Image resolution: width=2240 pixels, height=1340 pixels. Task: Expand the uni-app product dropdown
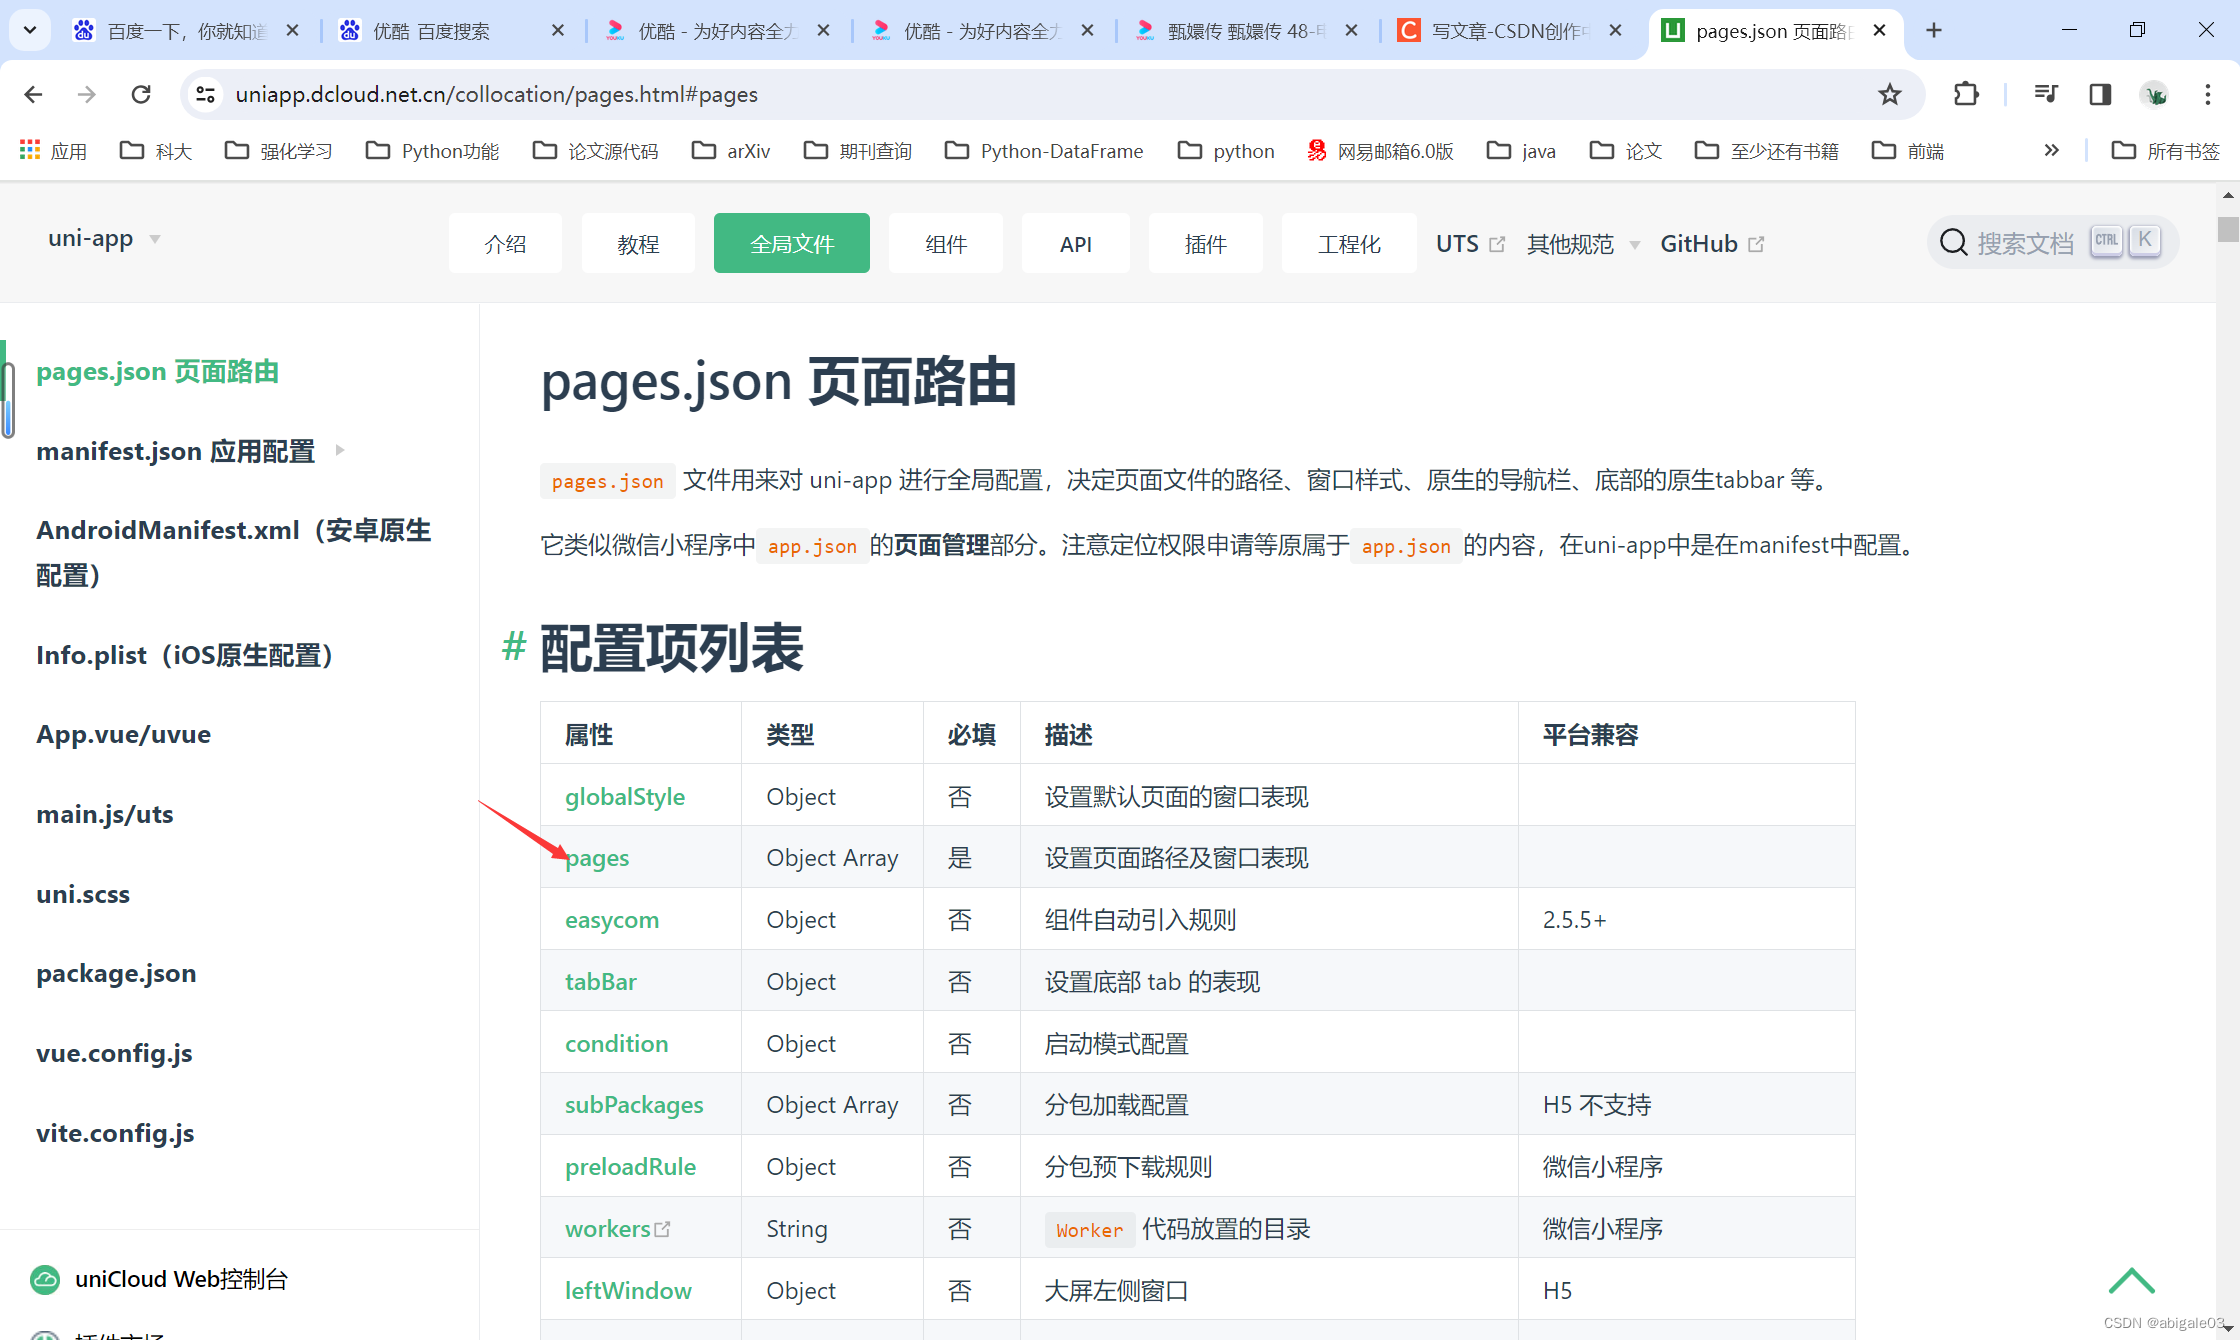point(104,239)
